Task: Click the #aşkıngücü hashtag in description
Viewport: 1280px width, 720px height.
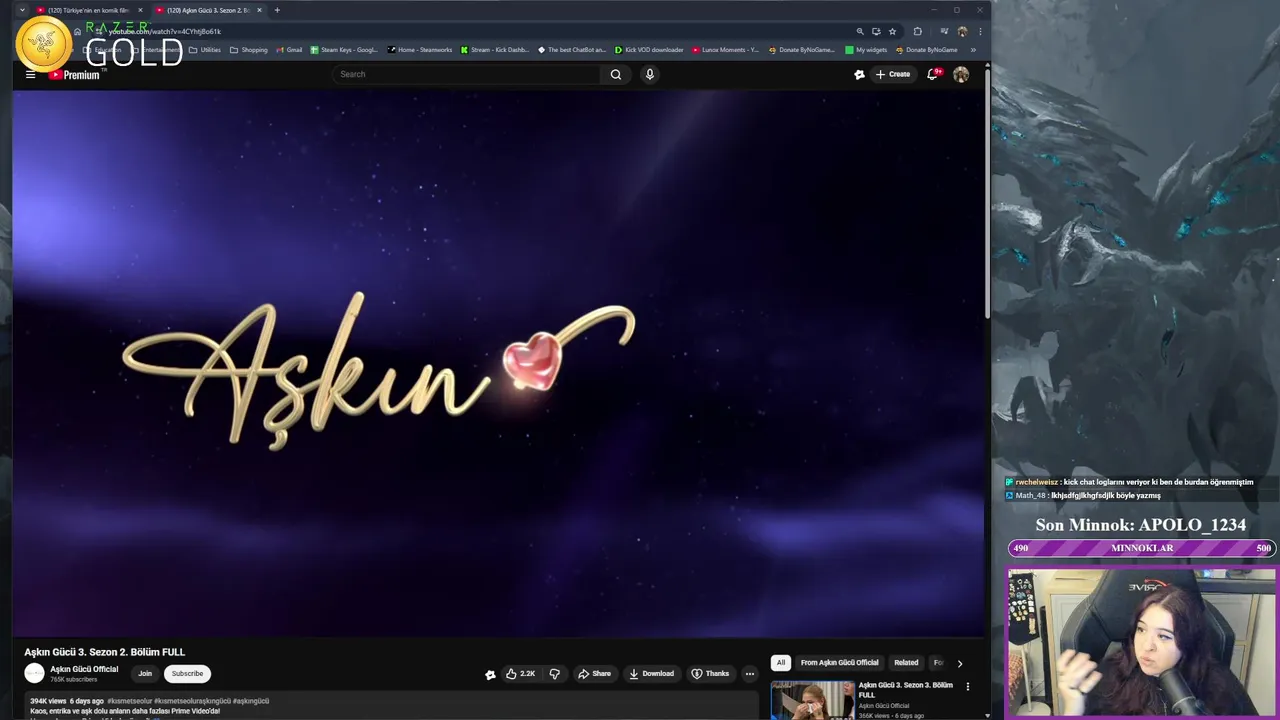Action: tap(251, 701)
